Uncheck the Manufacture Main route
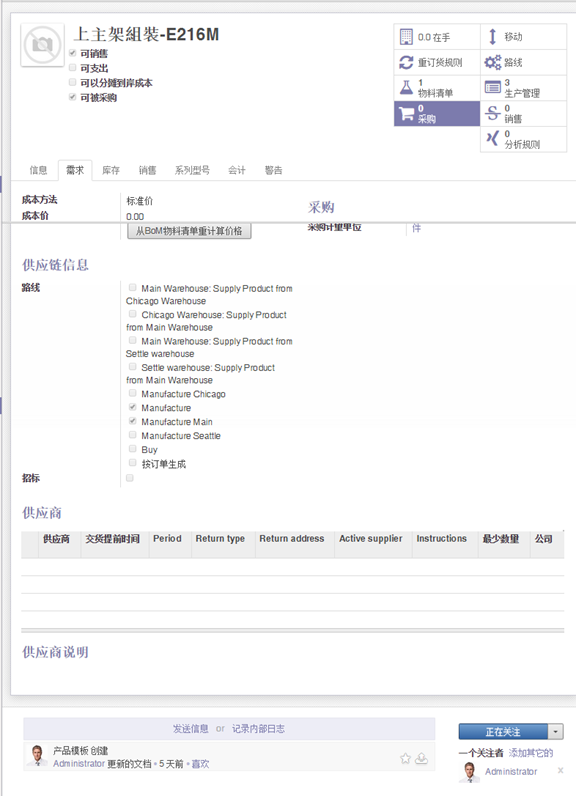Viewport: 576px width, 796px height. (132, 421)
